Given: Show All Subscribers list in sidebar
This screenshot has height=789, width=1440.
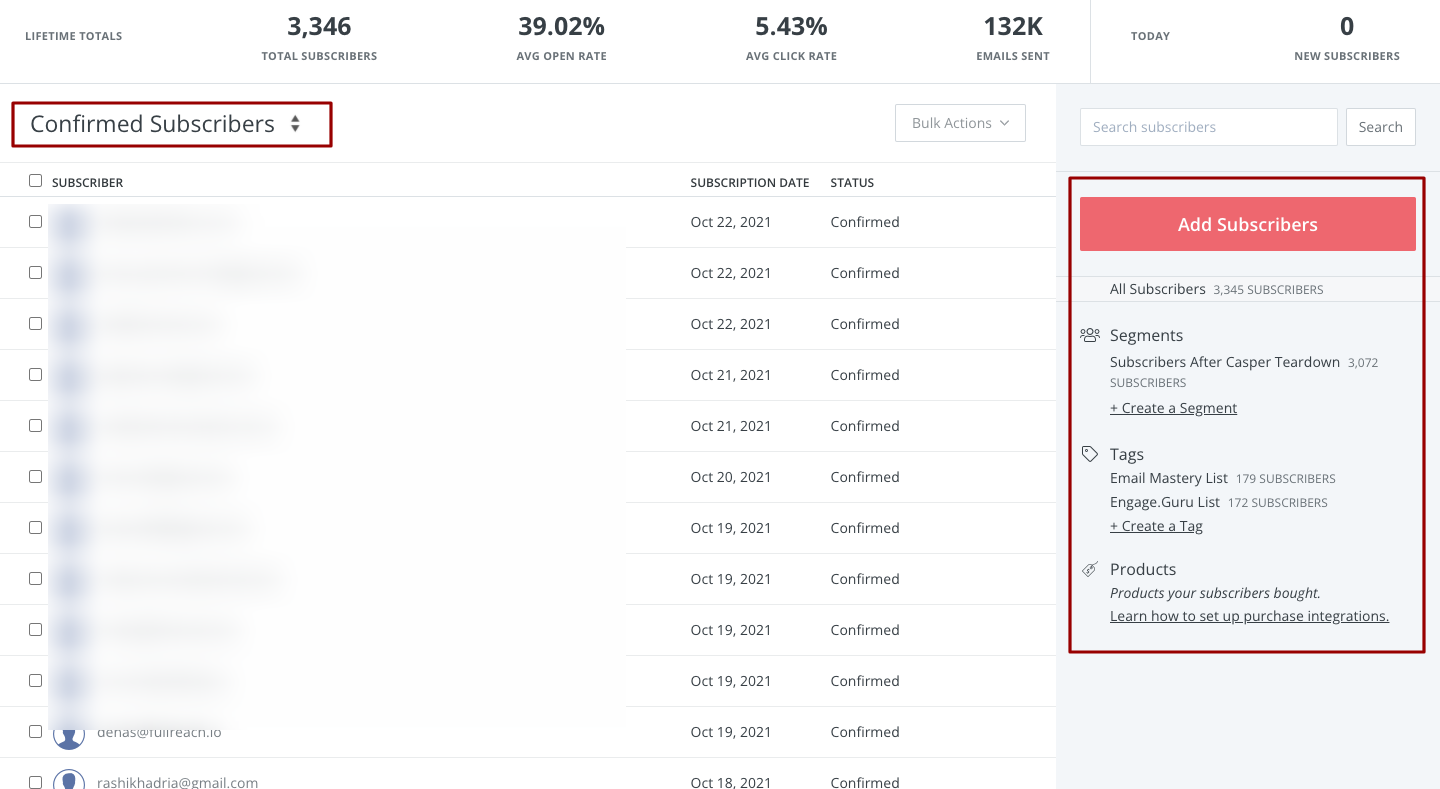Looking at the screenshot, I should click(x=1157, y=289).
